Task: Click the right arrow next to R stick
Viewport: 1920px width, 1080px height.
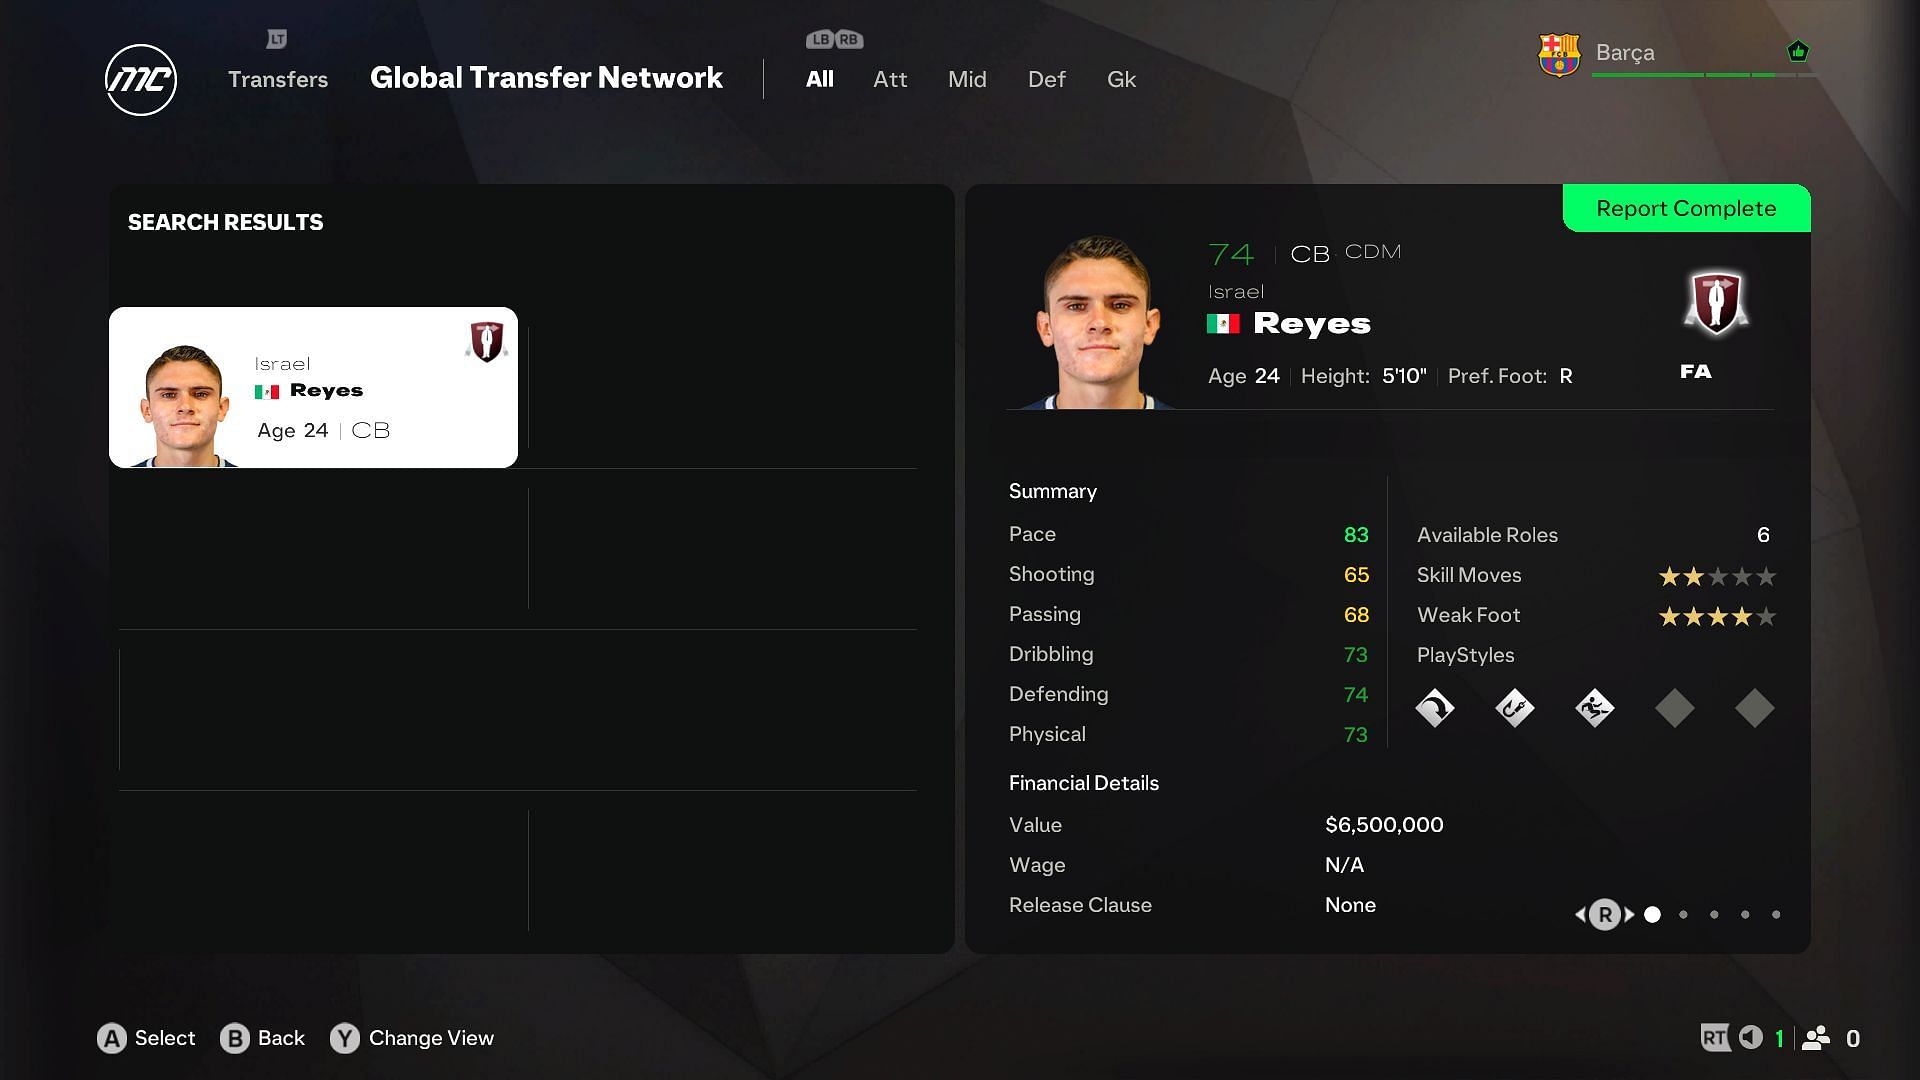Action: 1630,914
